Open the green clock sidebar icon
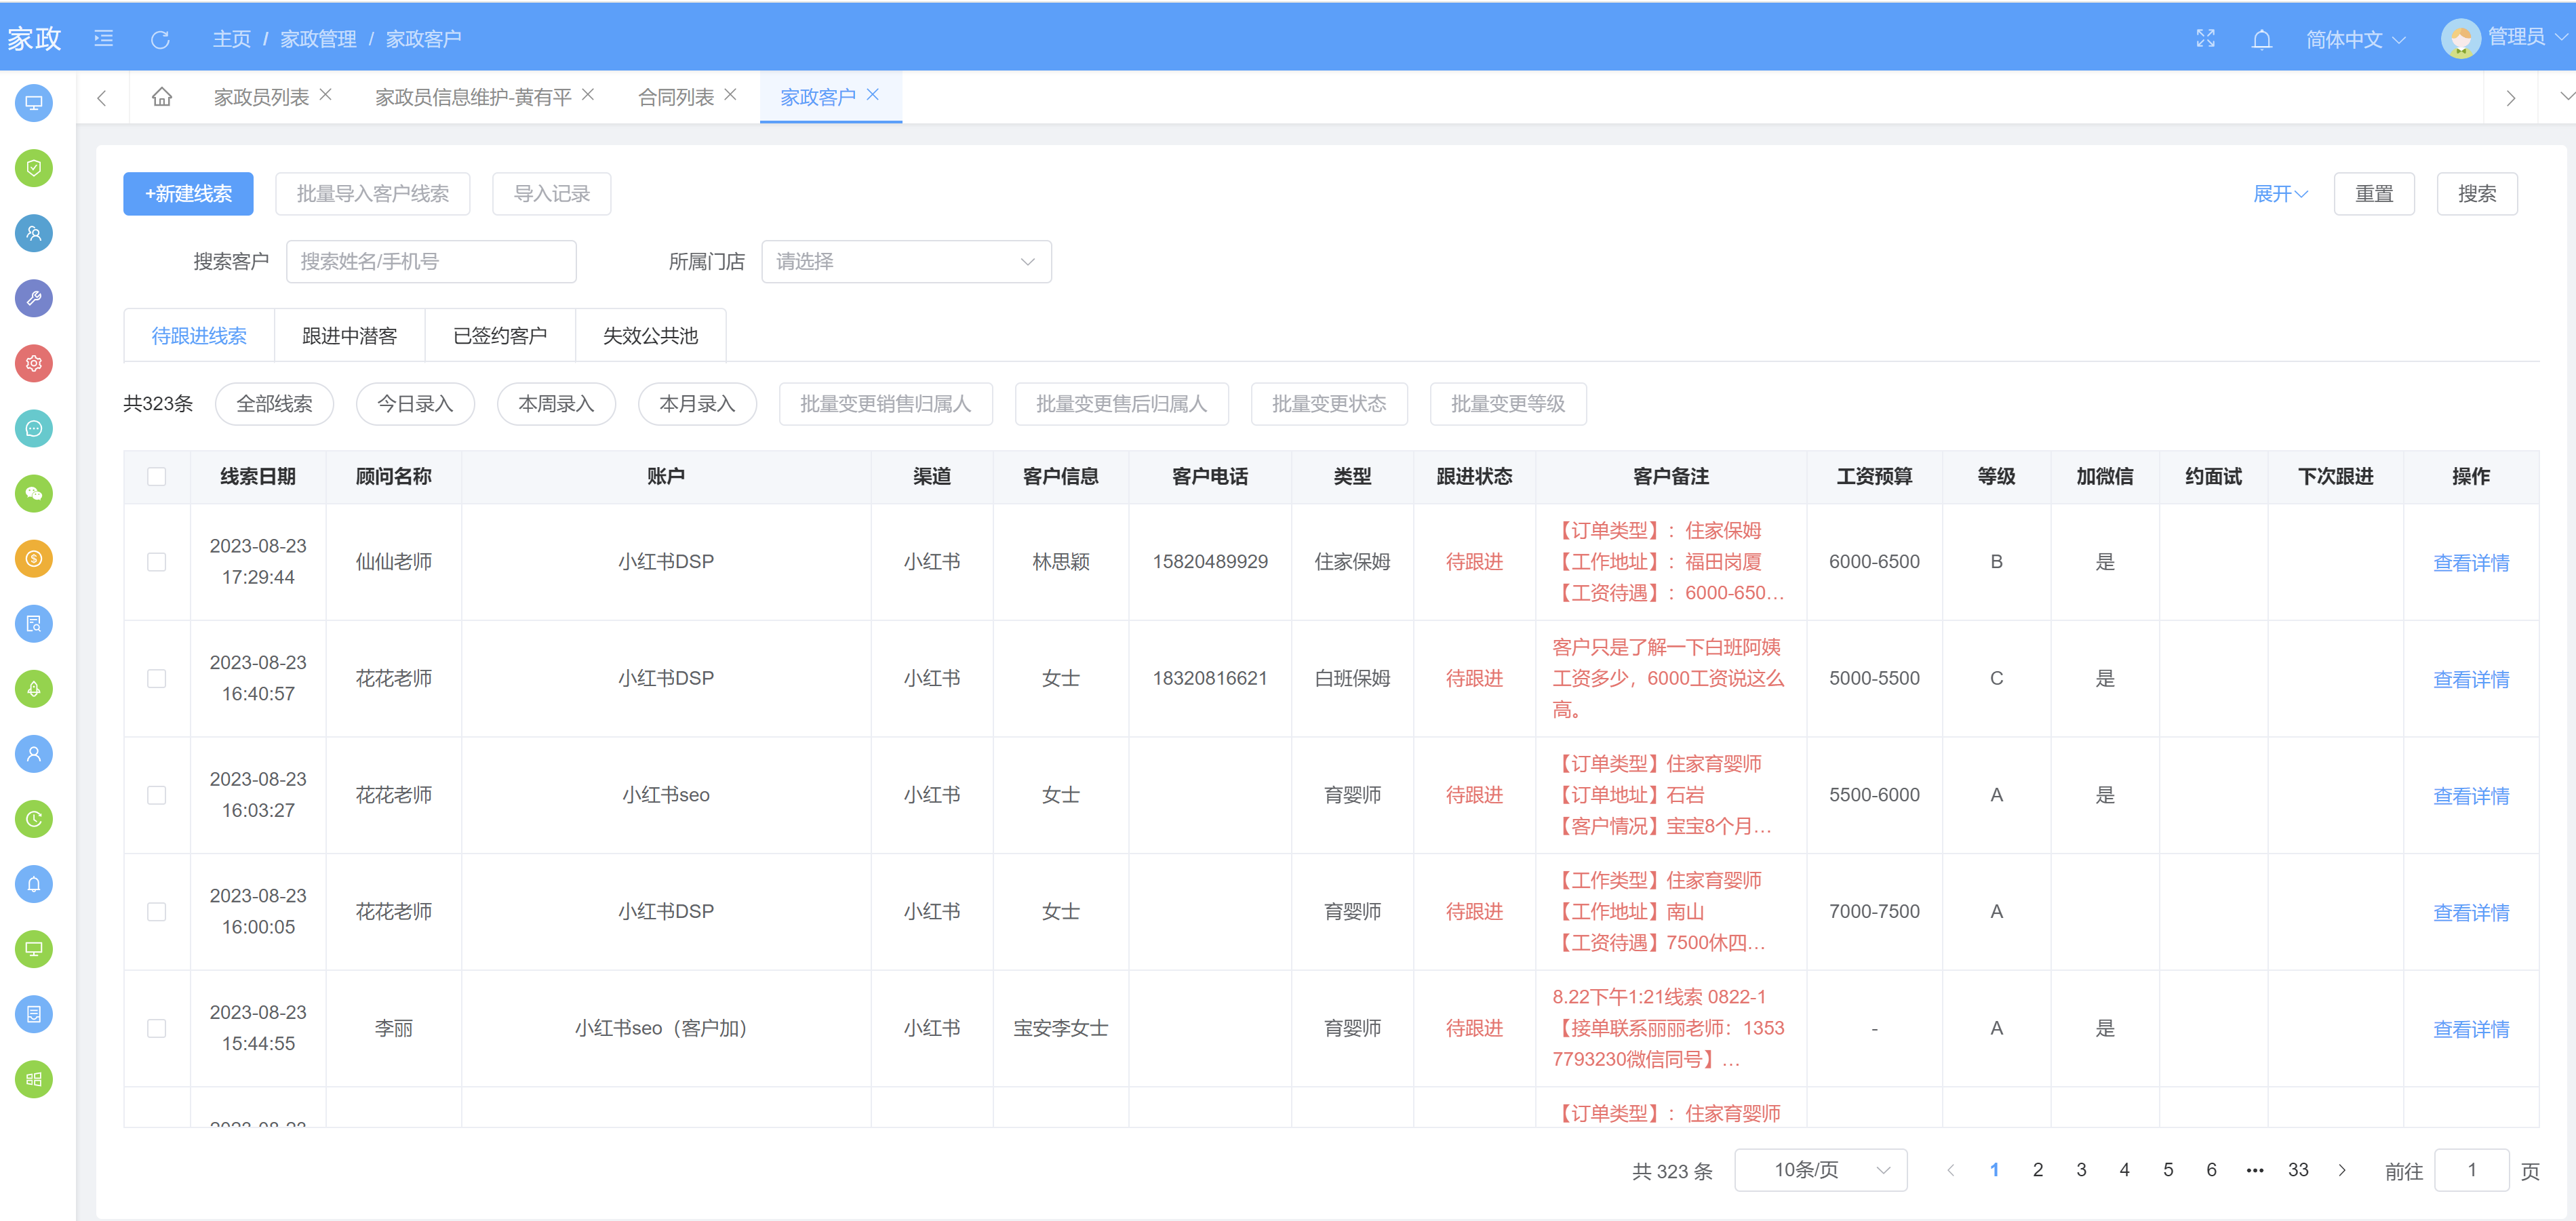 34,819
